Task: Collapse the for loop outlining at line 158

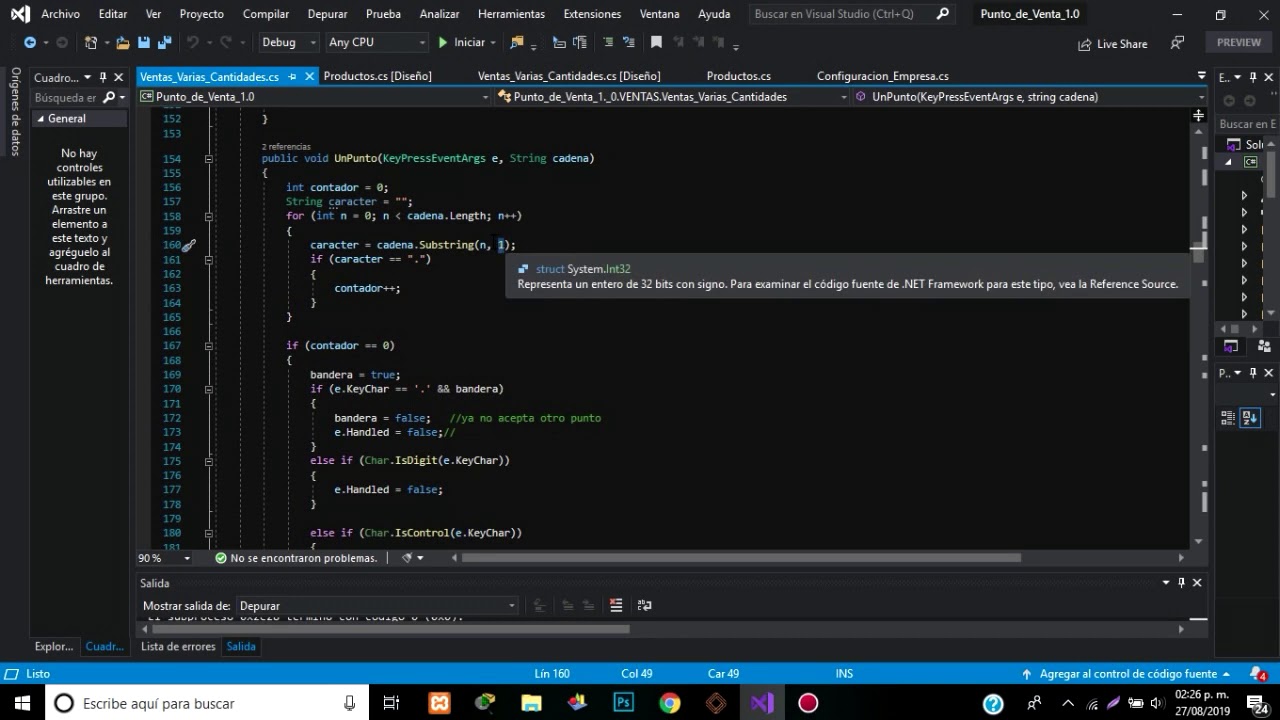Action: [209, 216]
